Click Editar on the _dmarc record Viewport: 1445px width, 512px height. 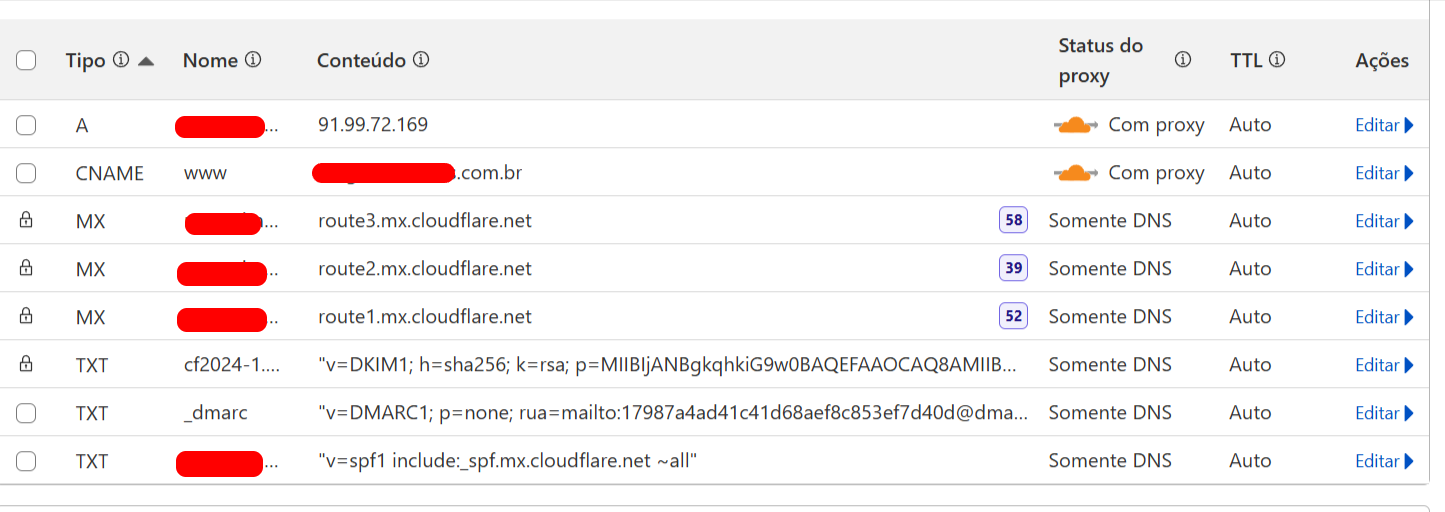pyautogui.click(x=1384, y=413)
